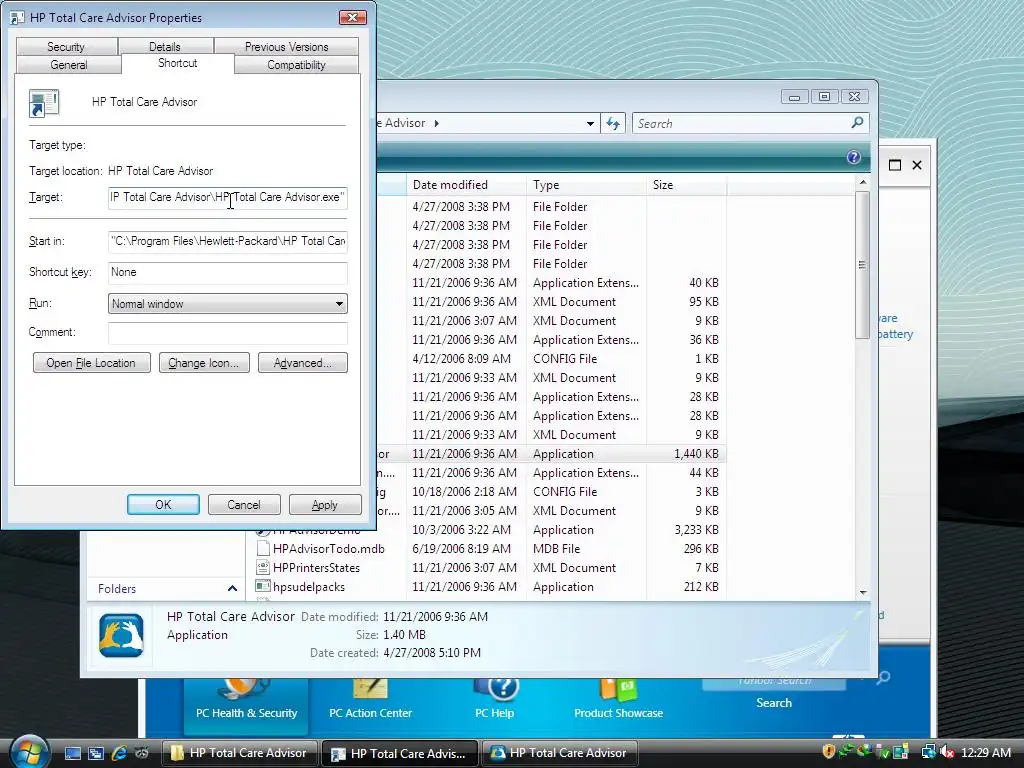
Task: Click the refresh button in Explorer address bar
Action: [613, 123]
